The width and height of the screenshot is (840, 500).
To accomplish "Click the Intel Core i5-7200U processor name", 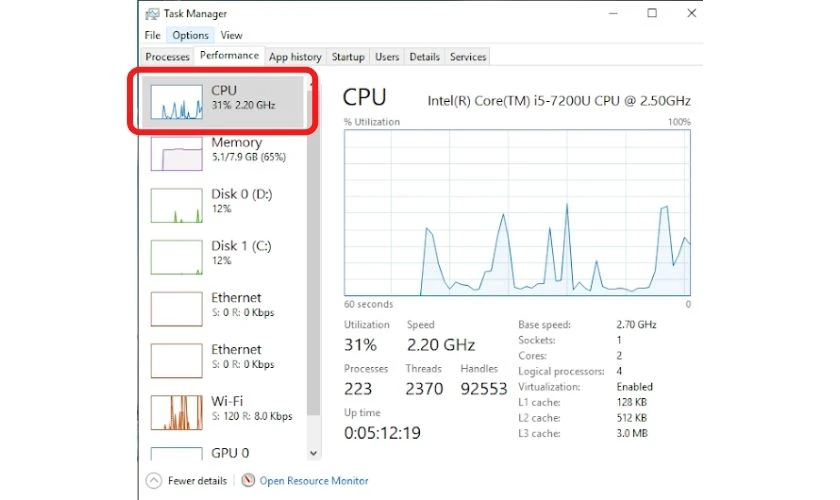I will click(x=559, y=101).
